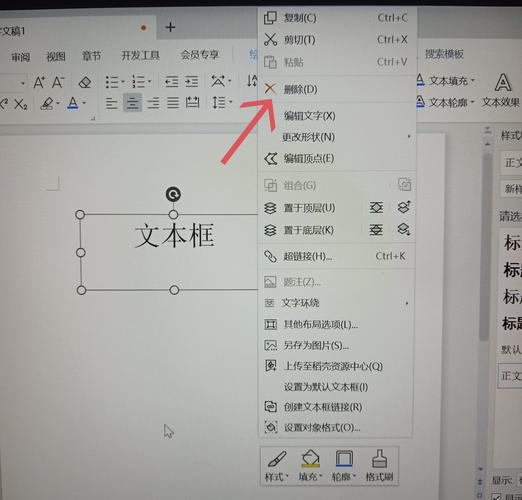Select Edit Points (编辑顶点) entry
Viewport: 522px width, 500px height.
[336, 158]
